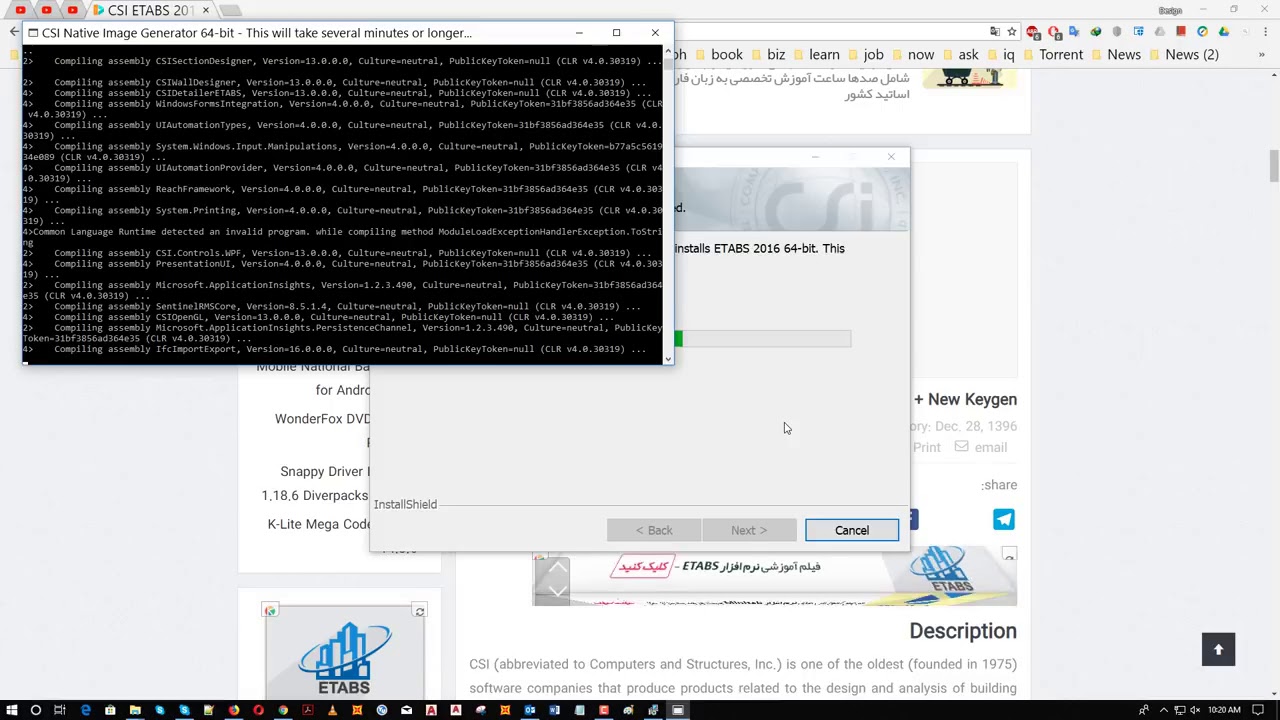
Task: Open Firefox from the taskbar
Action: click(234, 710)
